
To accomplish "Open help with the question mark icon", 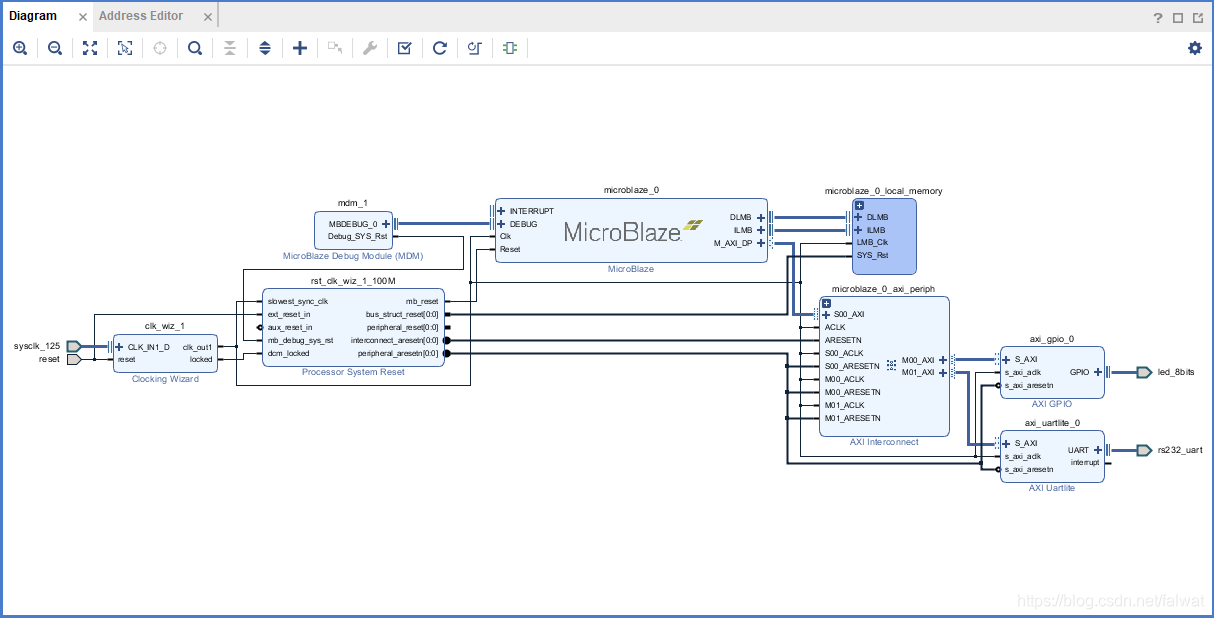I will [x=1158, y=17].
